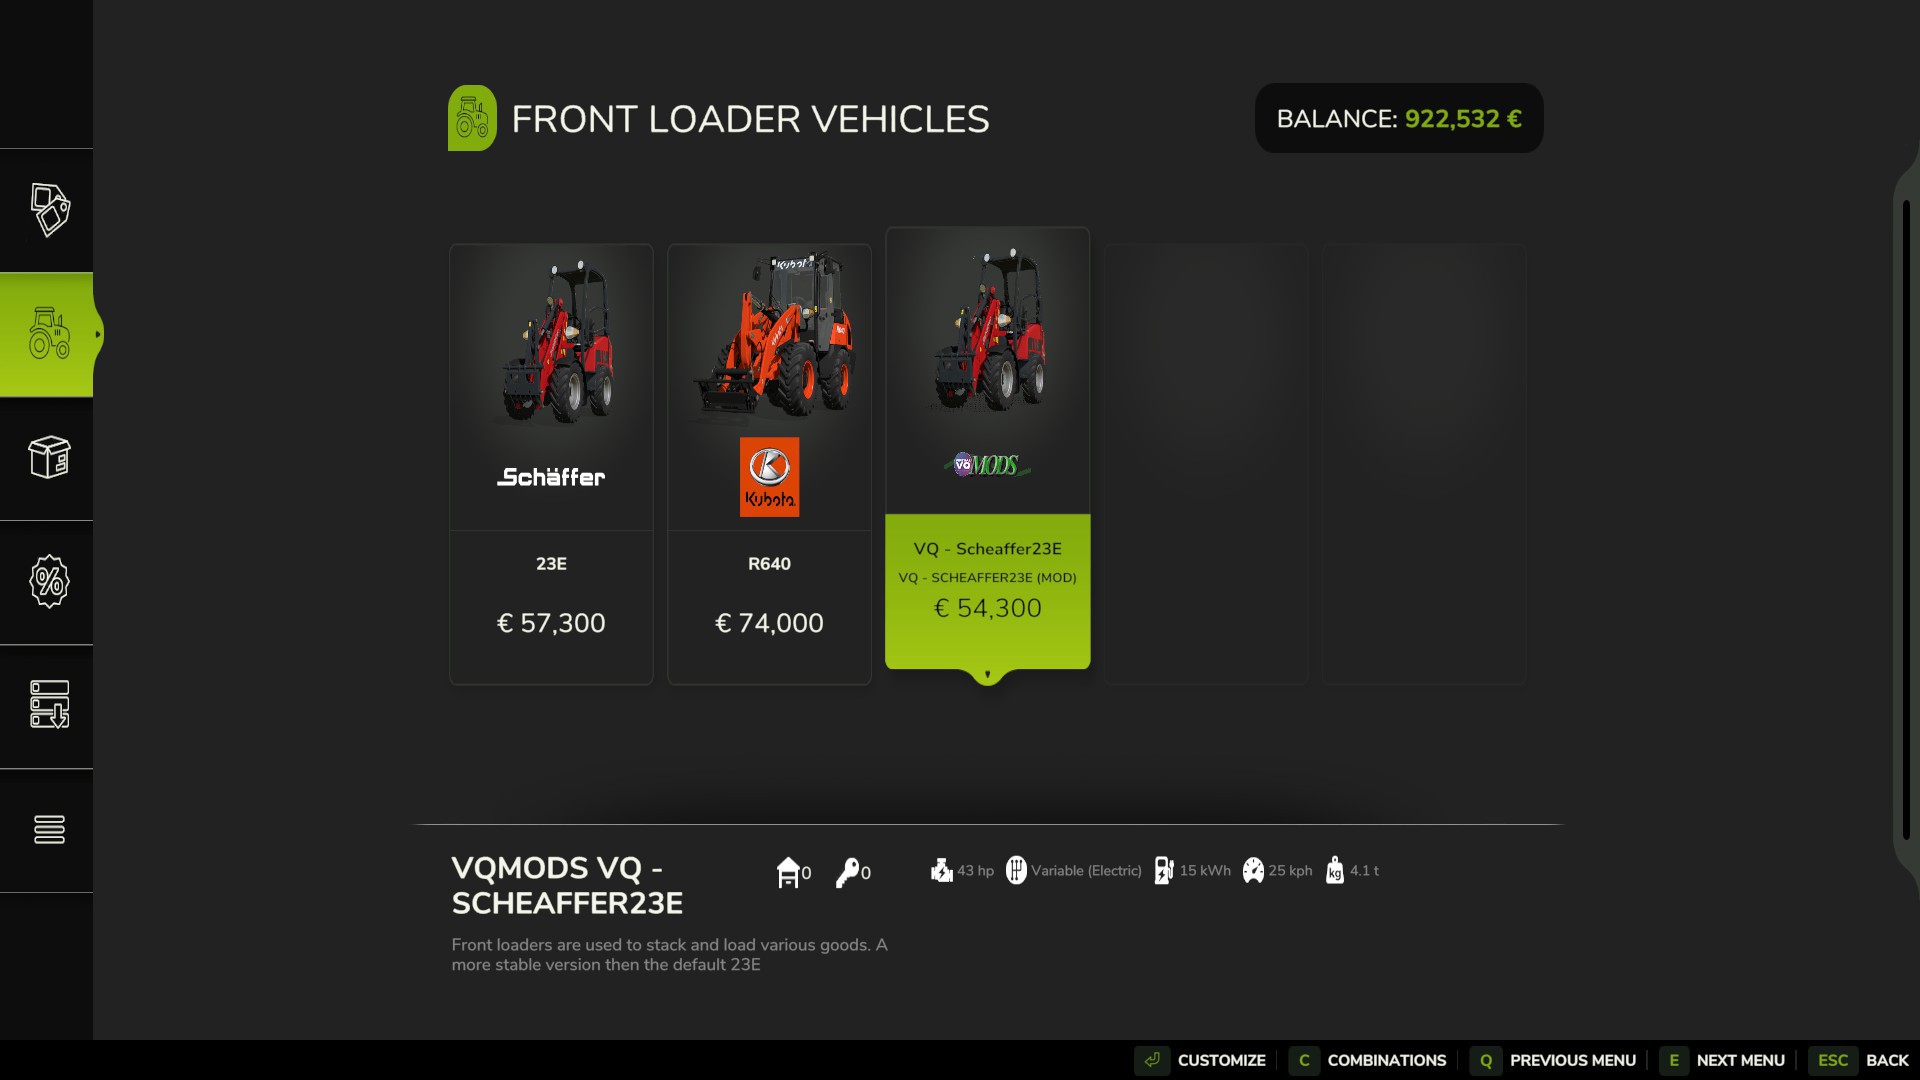Click the Balance display box
This screenshot has width=1920, height=1080.
pyautogui.click(x=1399, y=118)
